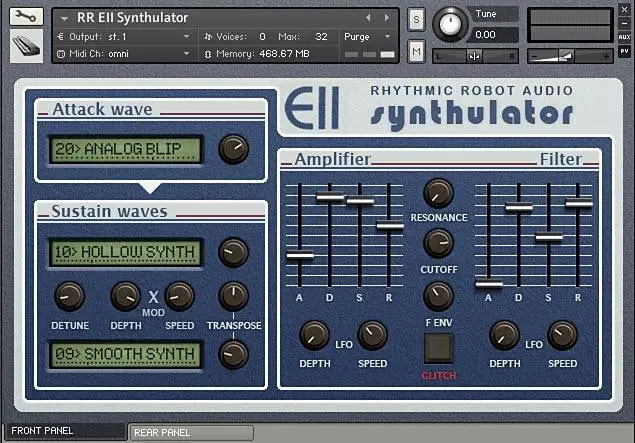
Task: Click the knob beside SMOOTH SYNTH
Action: (x=233, y=354)
